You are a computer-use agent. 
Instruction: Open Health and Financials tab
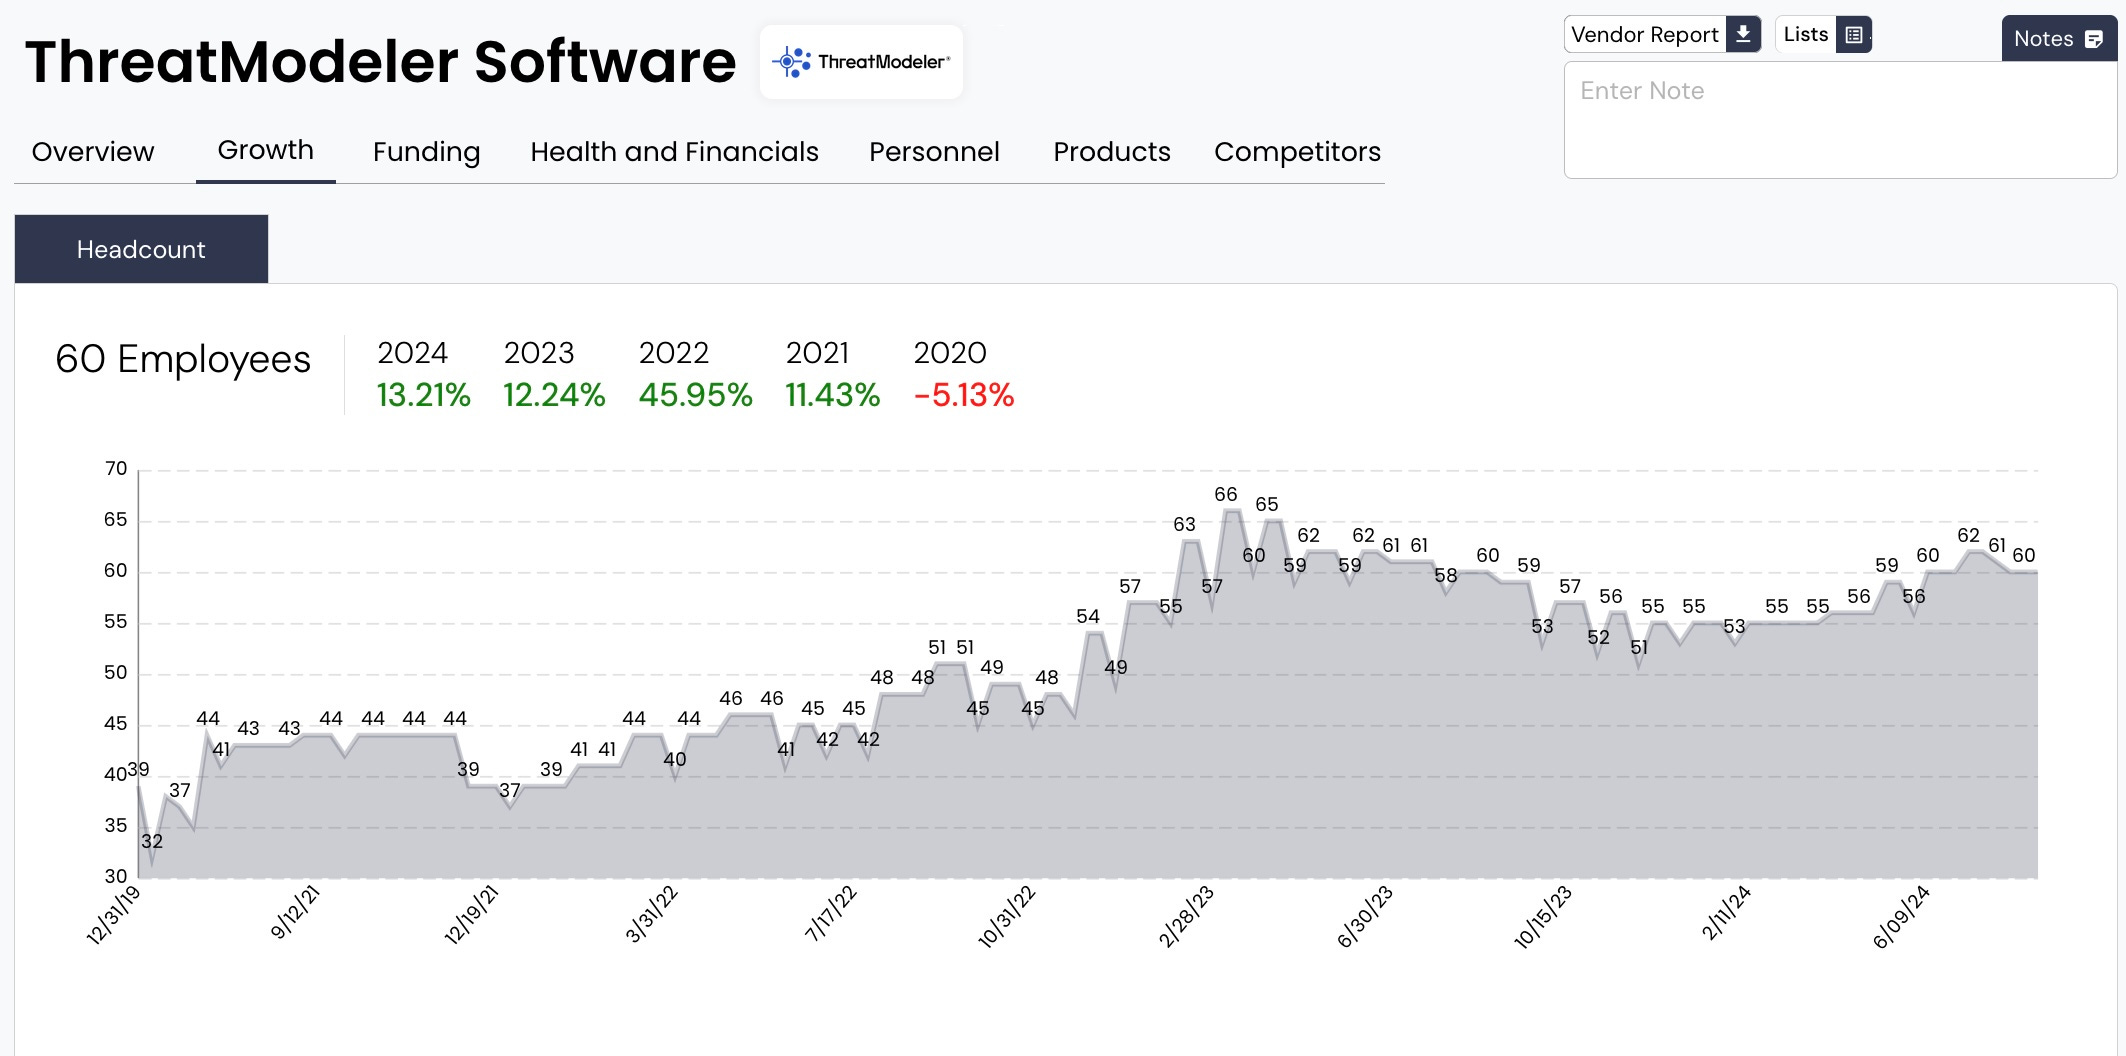point(674,152)
